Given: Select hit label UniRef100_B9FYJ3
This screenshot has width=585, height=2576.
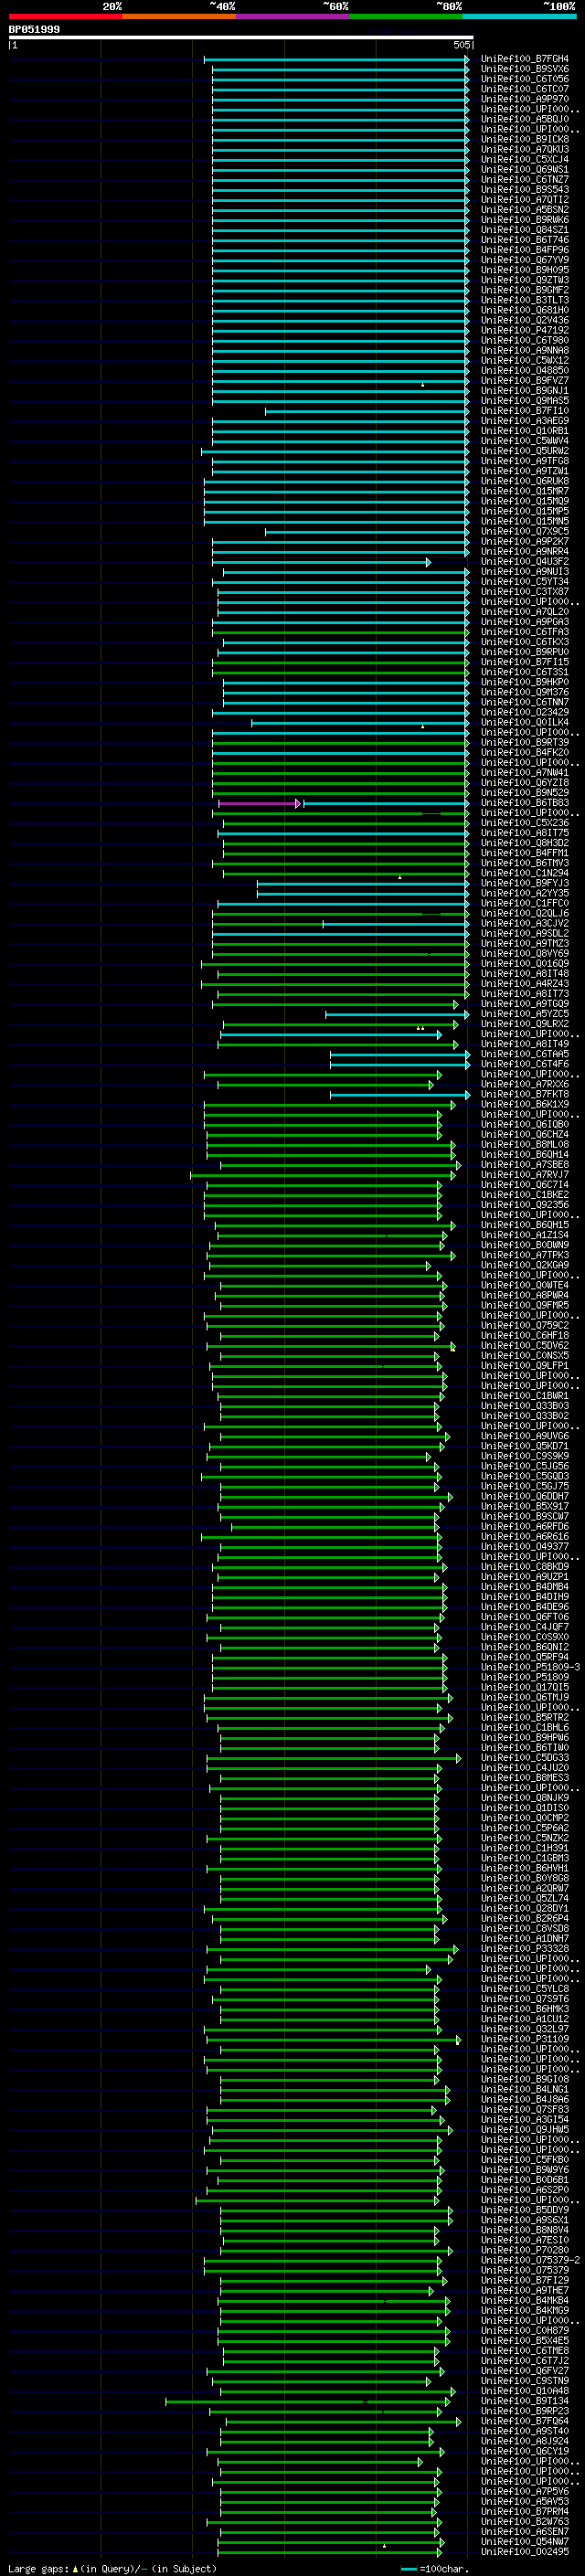Looking at the screenshot, I should [x=525, y=883].
